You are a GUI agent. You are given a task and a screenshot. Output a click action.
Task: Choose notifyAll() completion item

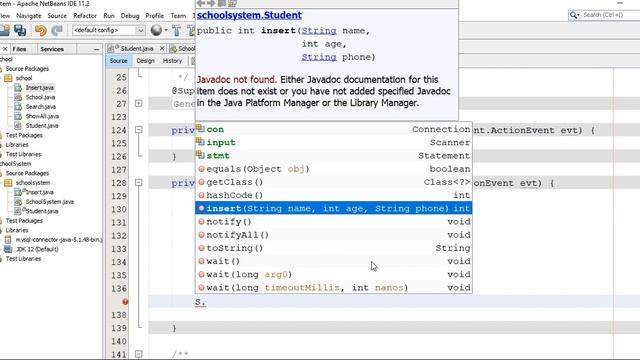click(x=333, y=235)
